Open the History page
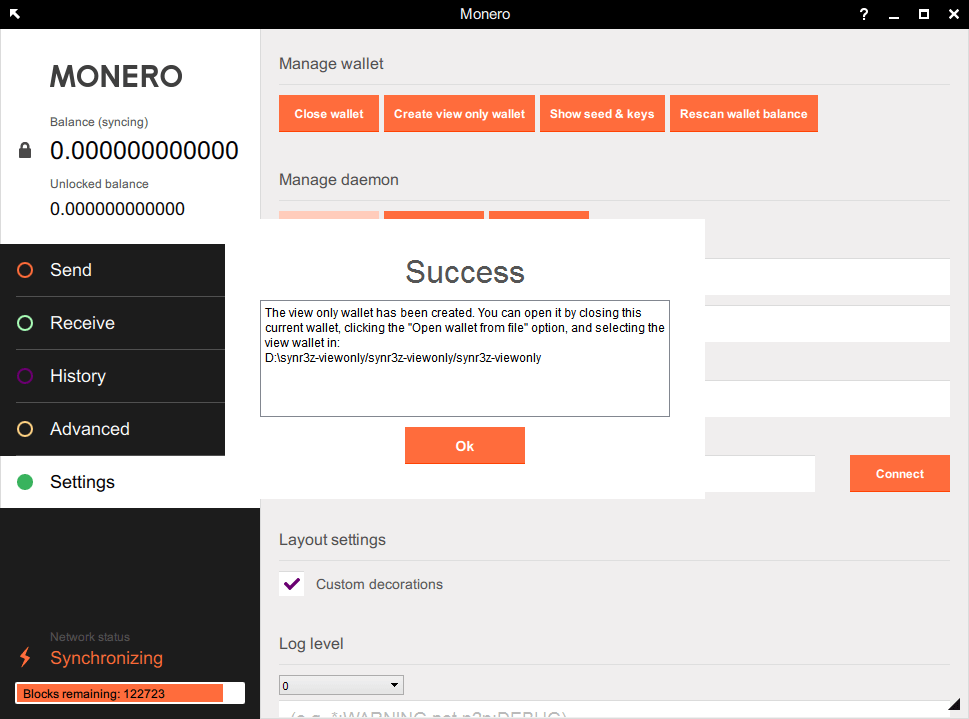Screen dimensions: 969x719 coord(112,377)
